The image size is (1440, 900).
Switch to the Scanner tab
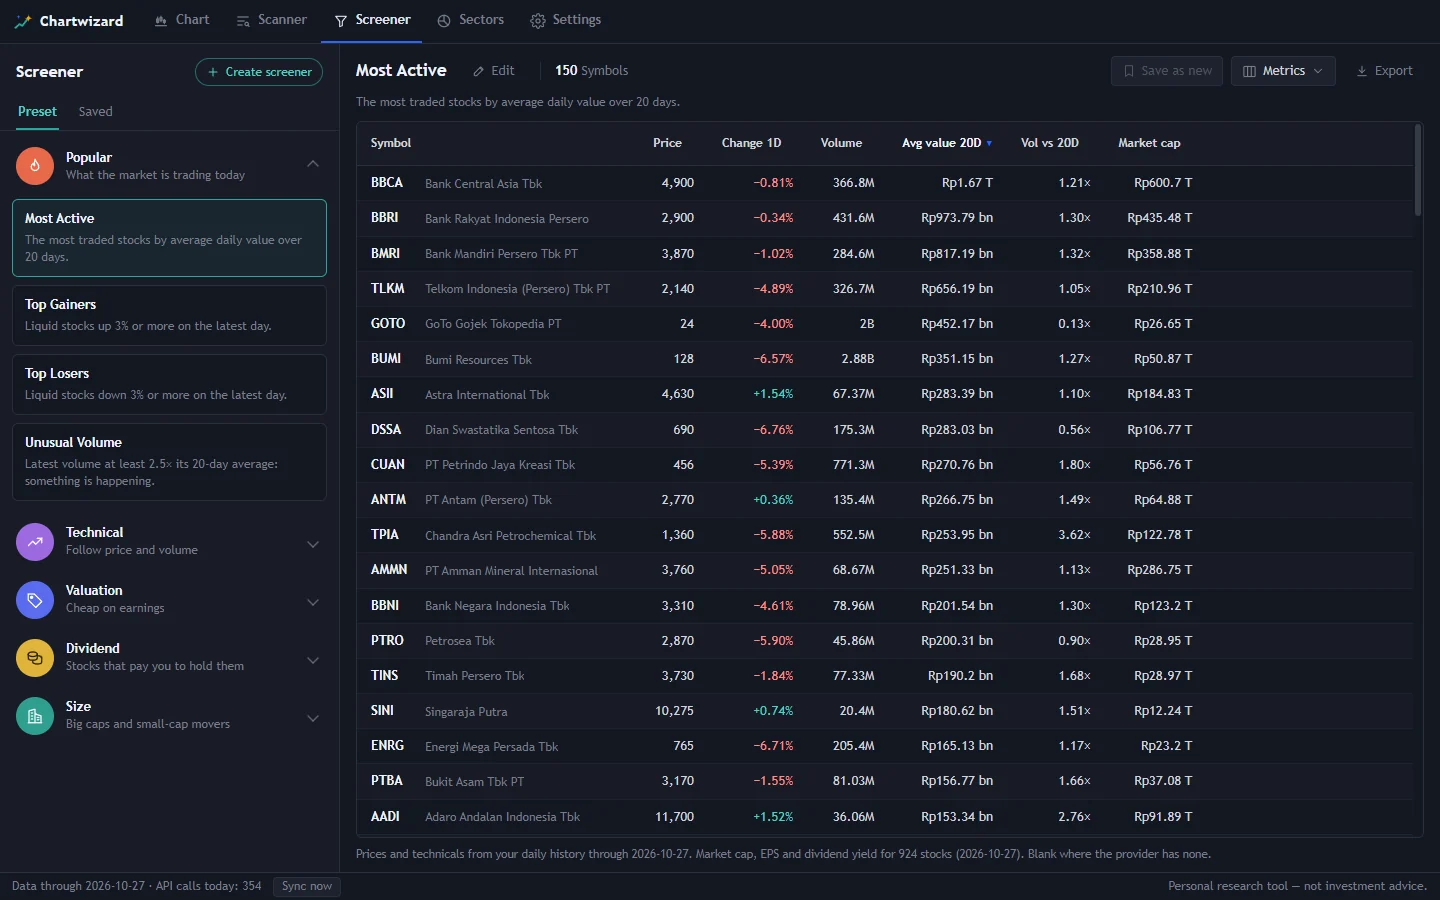coord(271,20)
